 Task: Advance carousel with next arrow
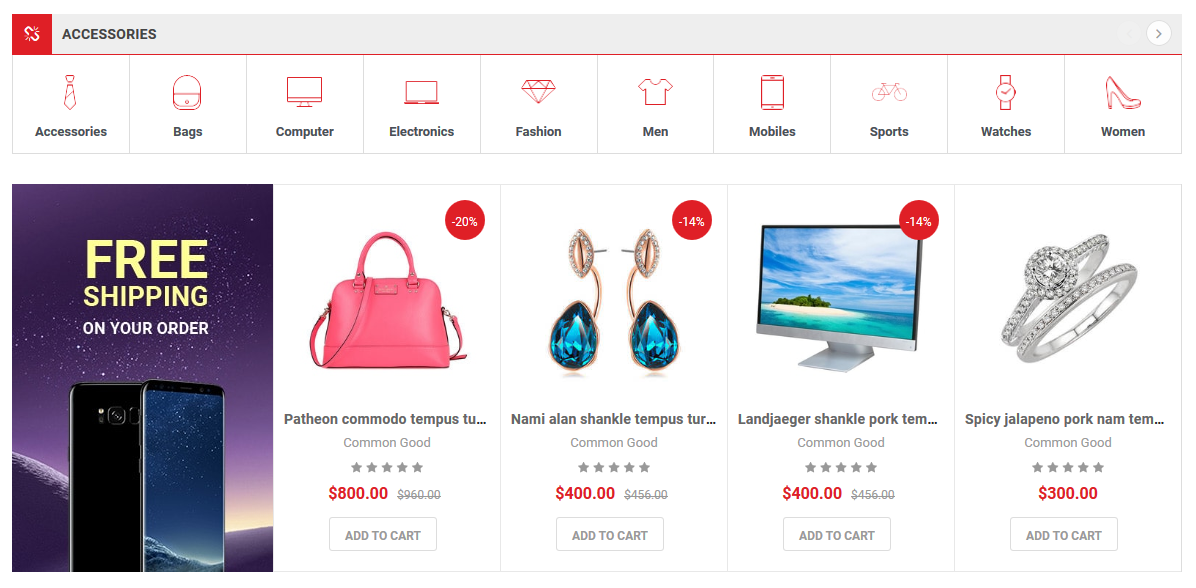(1159, 34)
